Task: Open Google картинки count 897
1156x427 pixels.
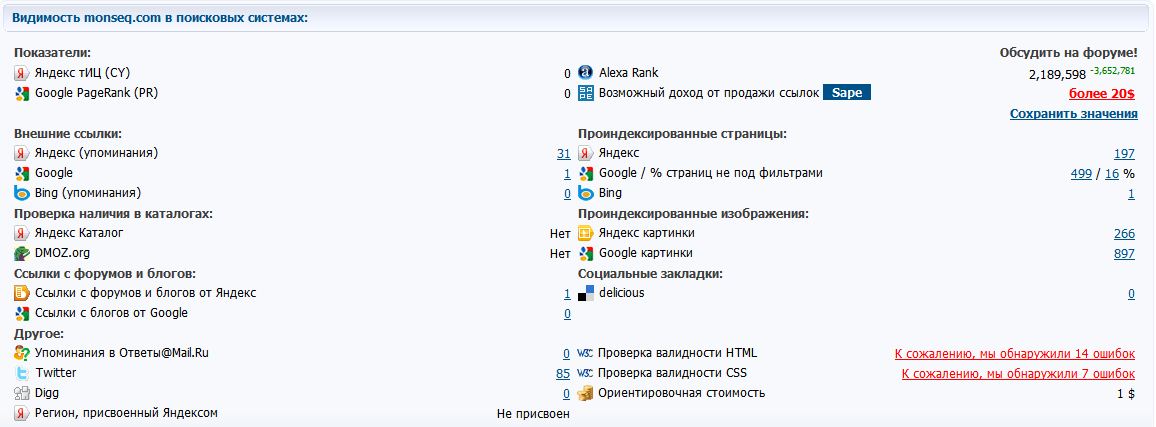Action: click(1124, 254)
